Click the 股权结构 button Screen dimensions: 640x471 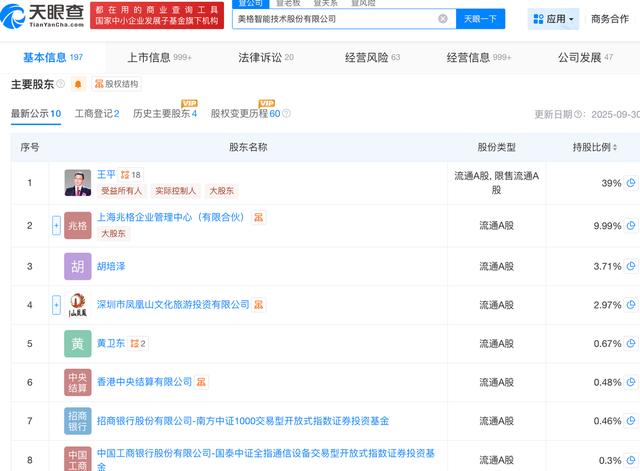coord(116,84)
